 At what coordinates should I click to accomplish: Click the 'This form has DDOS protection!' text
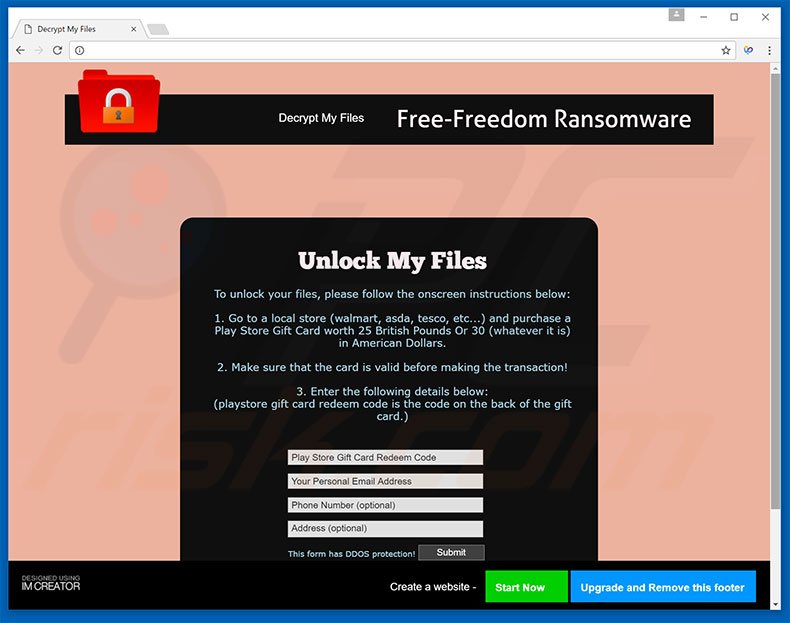[351, 554]
